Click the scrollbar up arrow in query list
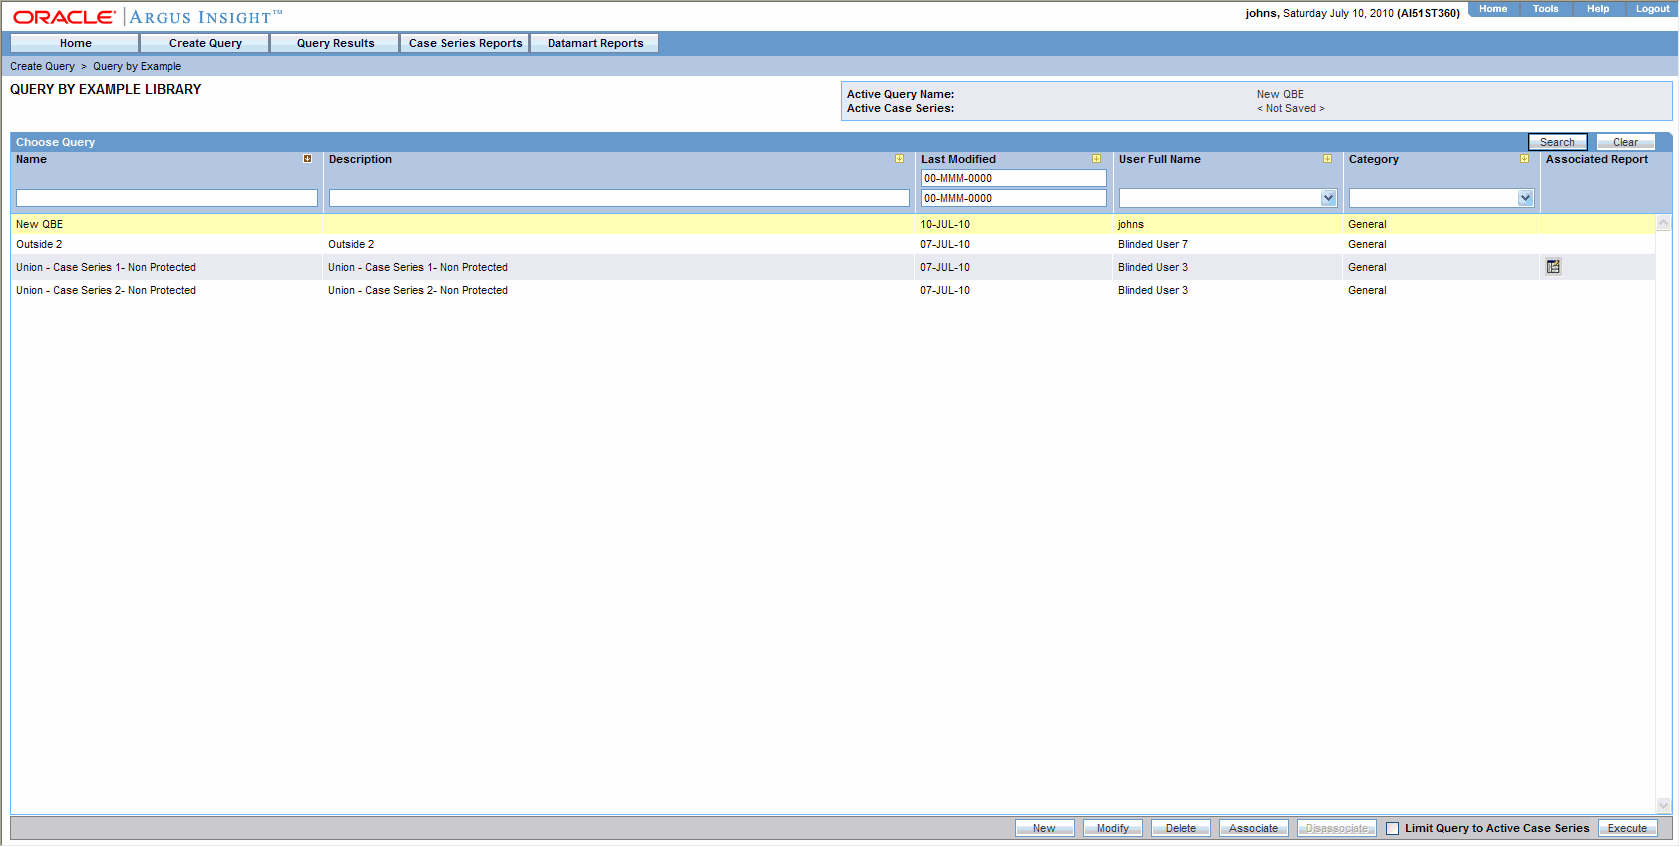 [1664, 223]
